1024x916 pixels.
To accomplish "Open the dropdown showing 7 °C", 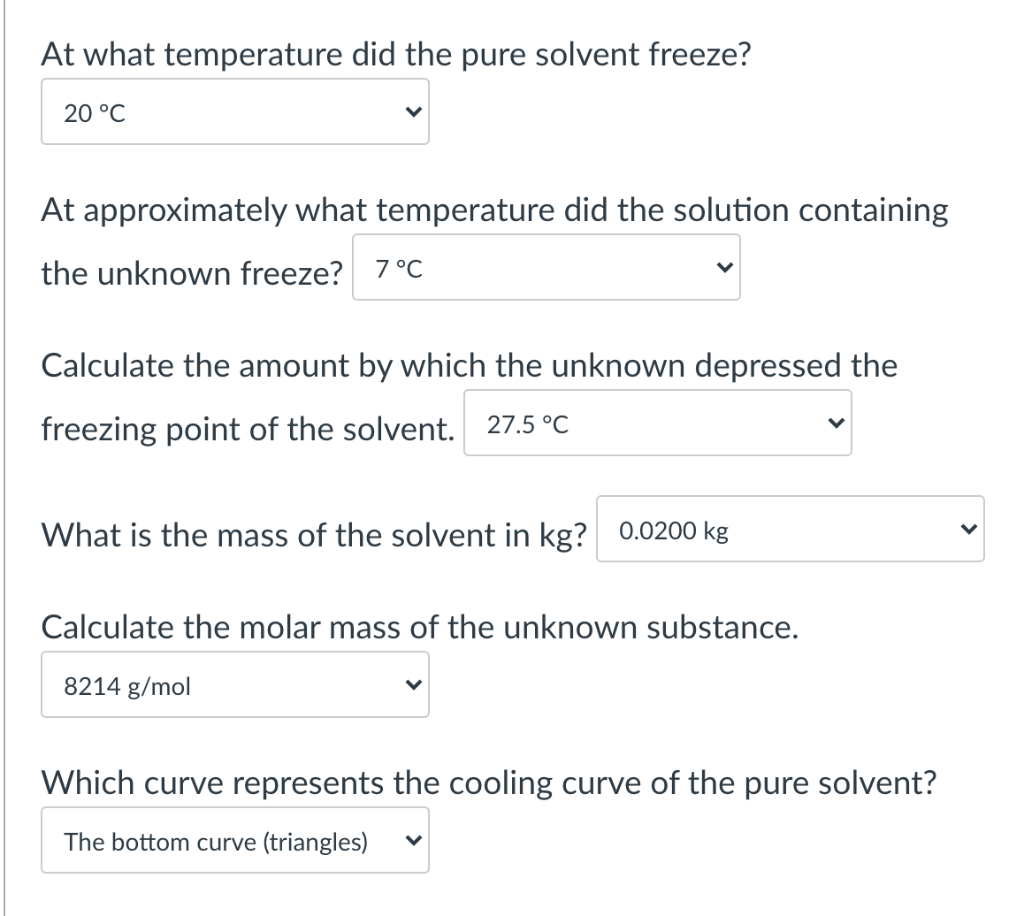I will 545,267.
